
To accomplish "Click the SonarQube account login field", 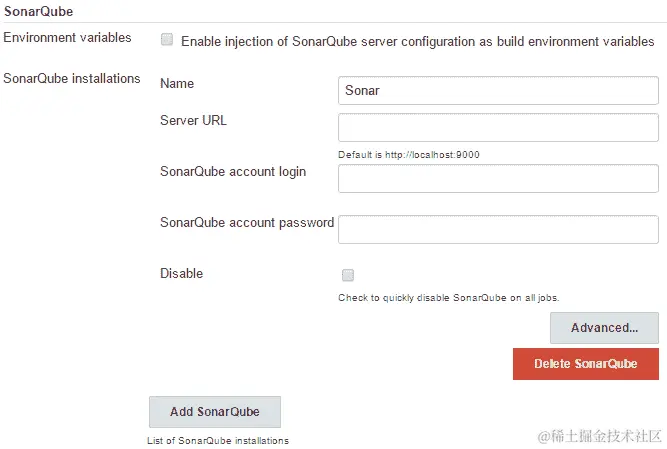I will (498, 179).
